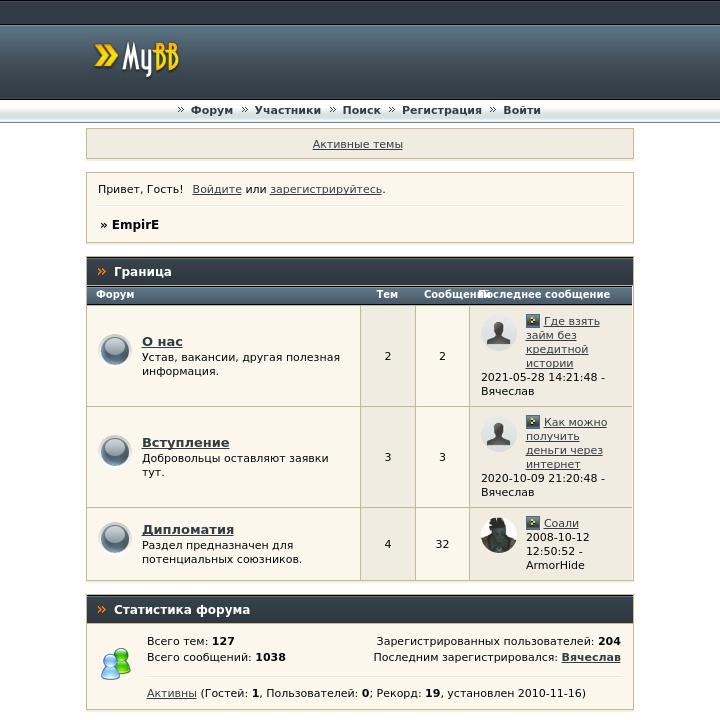Click the message count 32 for Дипломатия
The width and height of the screenshot is (720, 720).
(442, 544)
